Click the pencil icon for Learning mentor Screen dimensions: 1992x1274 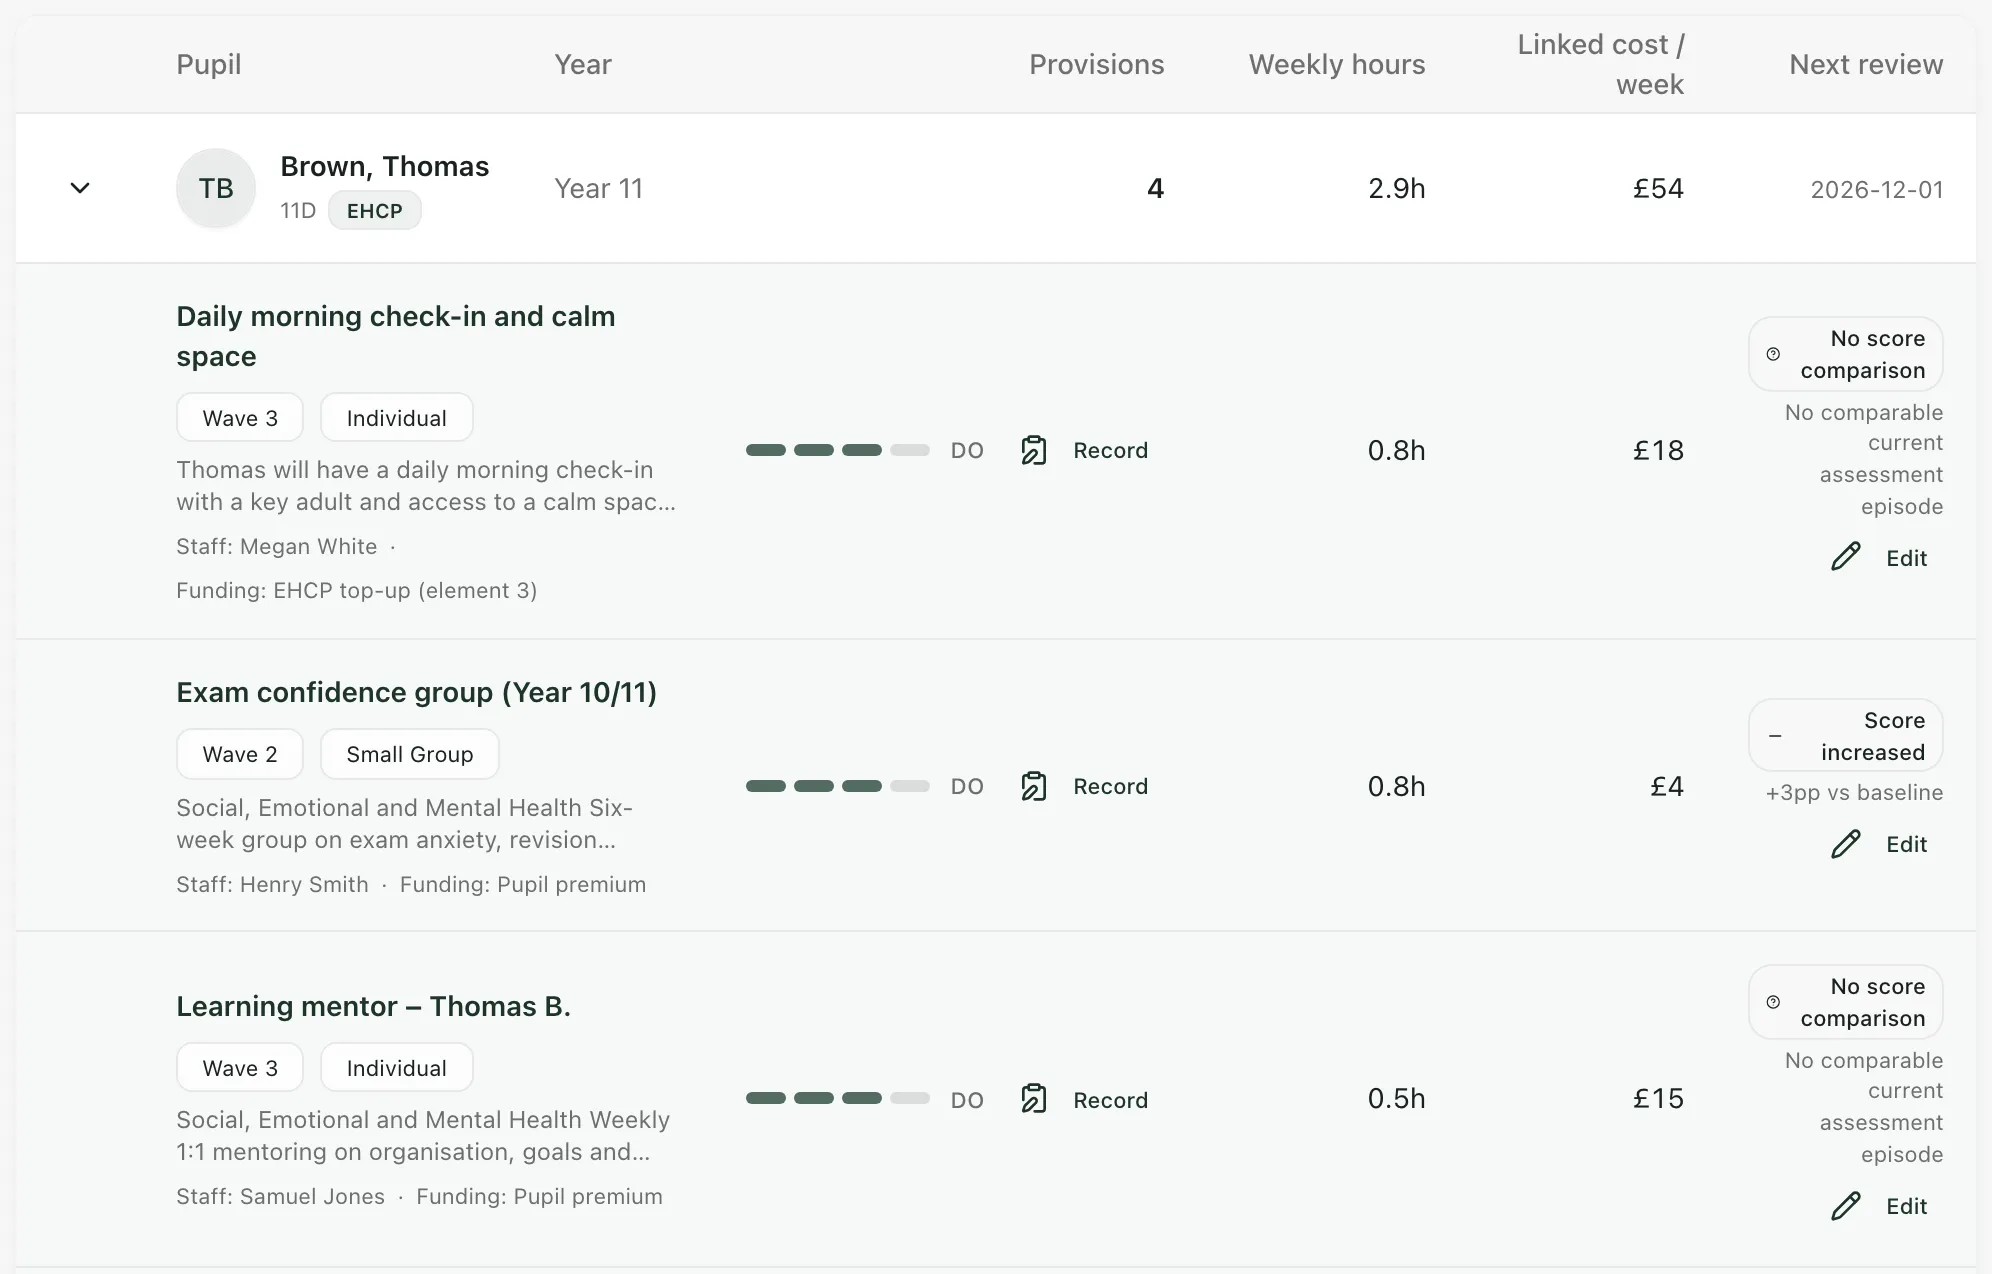point(1846,1206)
